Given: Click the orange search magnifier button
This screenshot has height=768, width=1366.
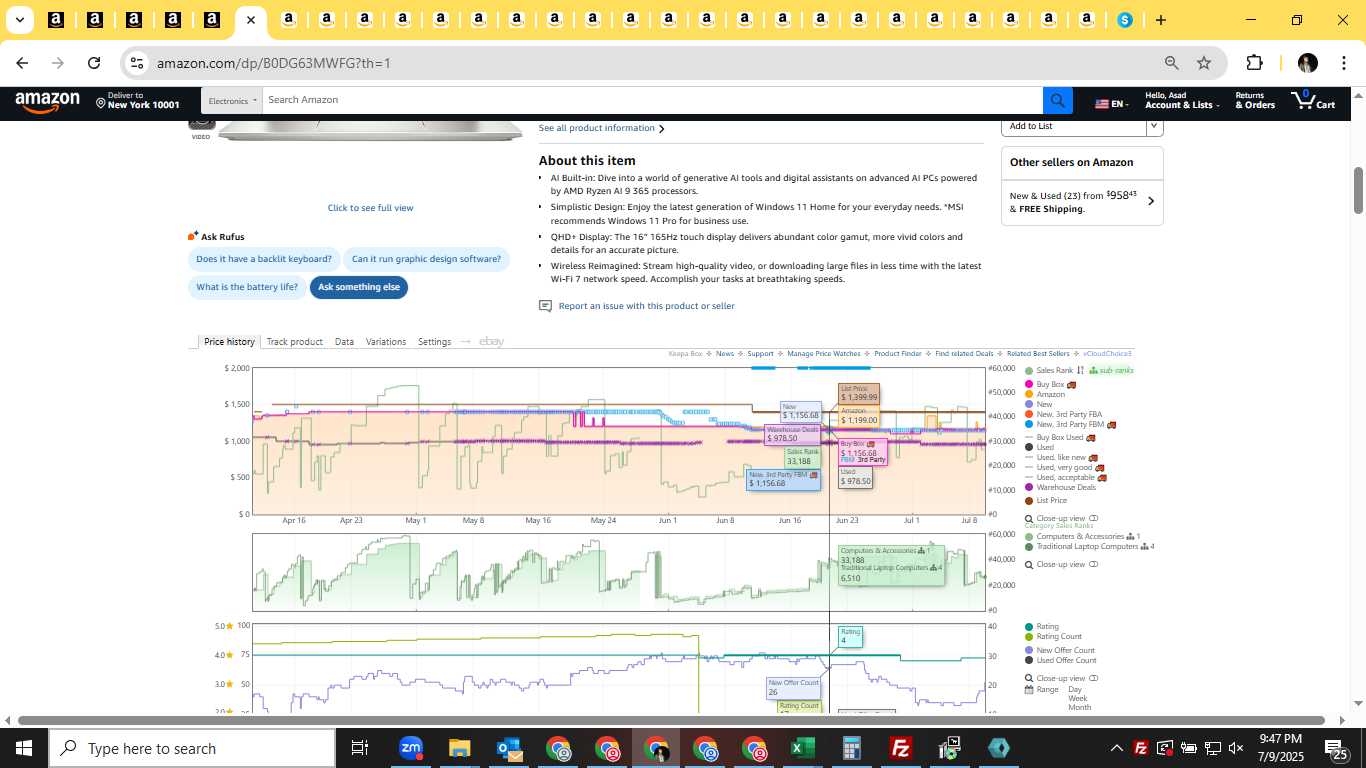Looking at the screenshot, I should pyautogui.click(x=1058, y=100).
